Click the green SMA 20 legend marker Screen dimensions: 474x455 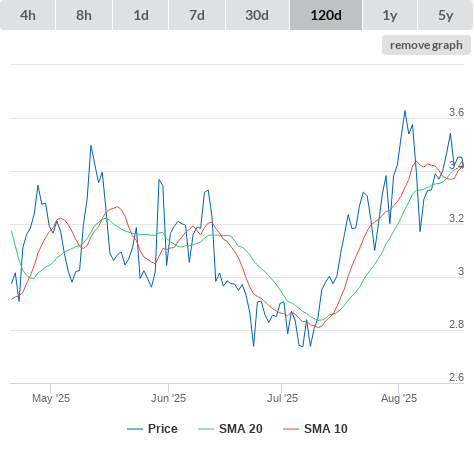pos(206,429)
